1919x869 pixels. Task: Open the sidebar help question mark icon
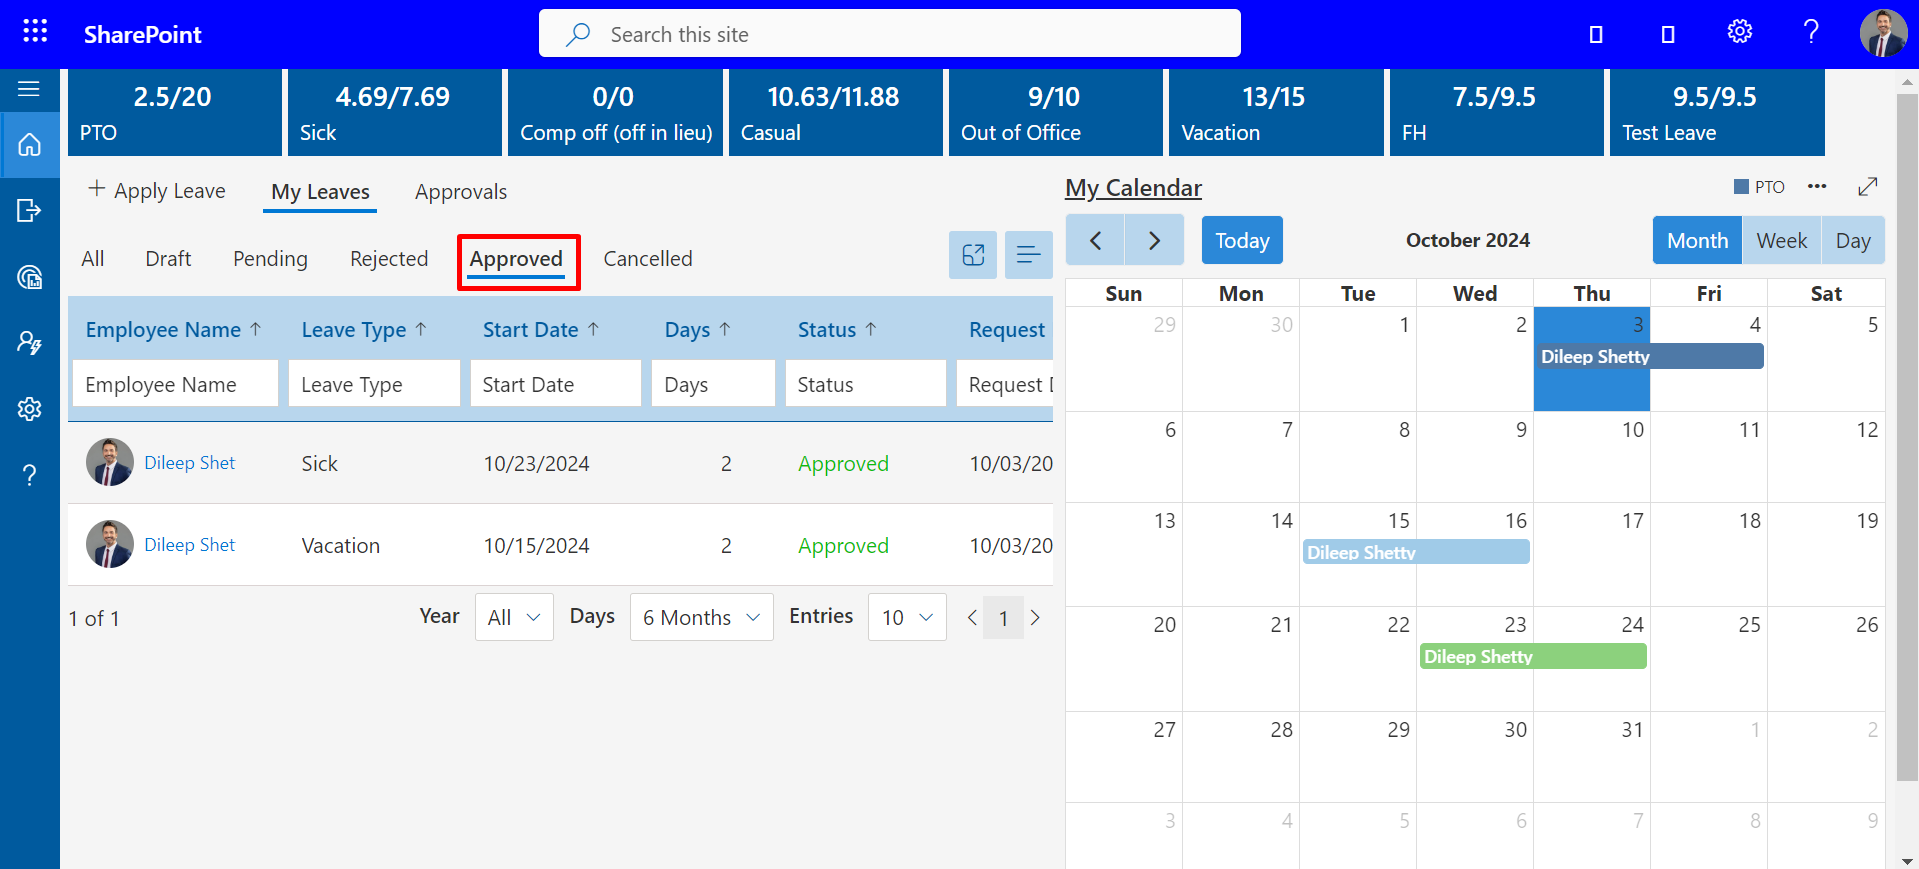point(30,475)
